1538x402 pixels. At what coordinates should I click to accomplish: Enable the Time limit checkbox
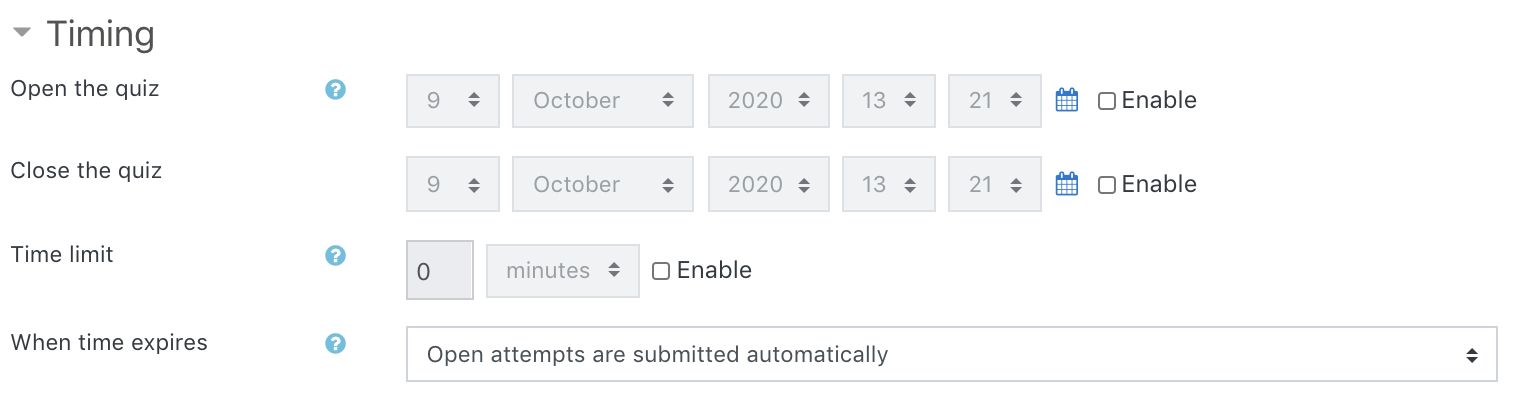[x=661, y=271]
